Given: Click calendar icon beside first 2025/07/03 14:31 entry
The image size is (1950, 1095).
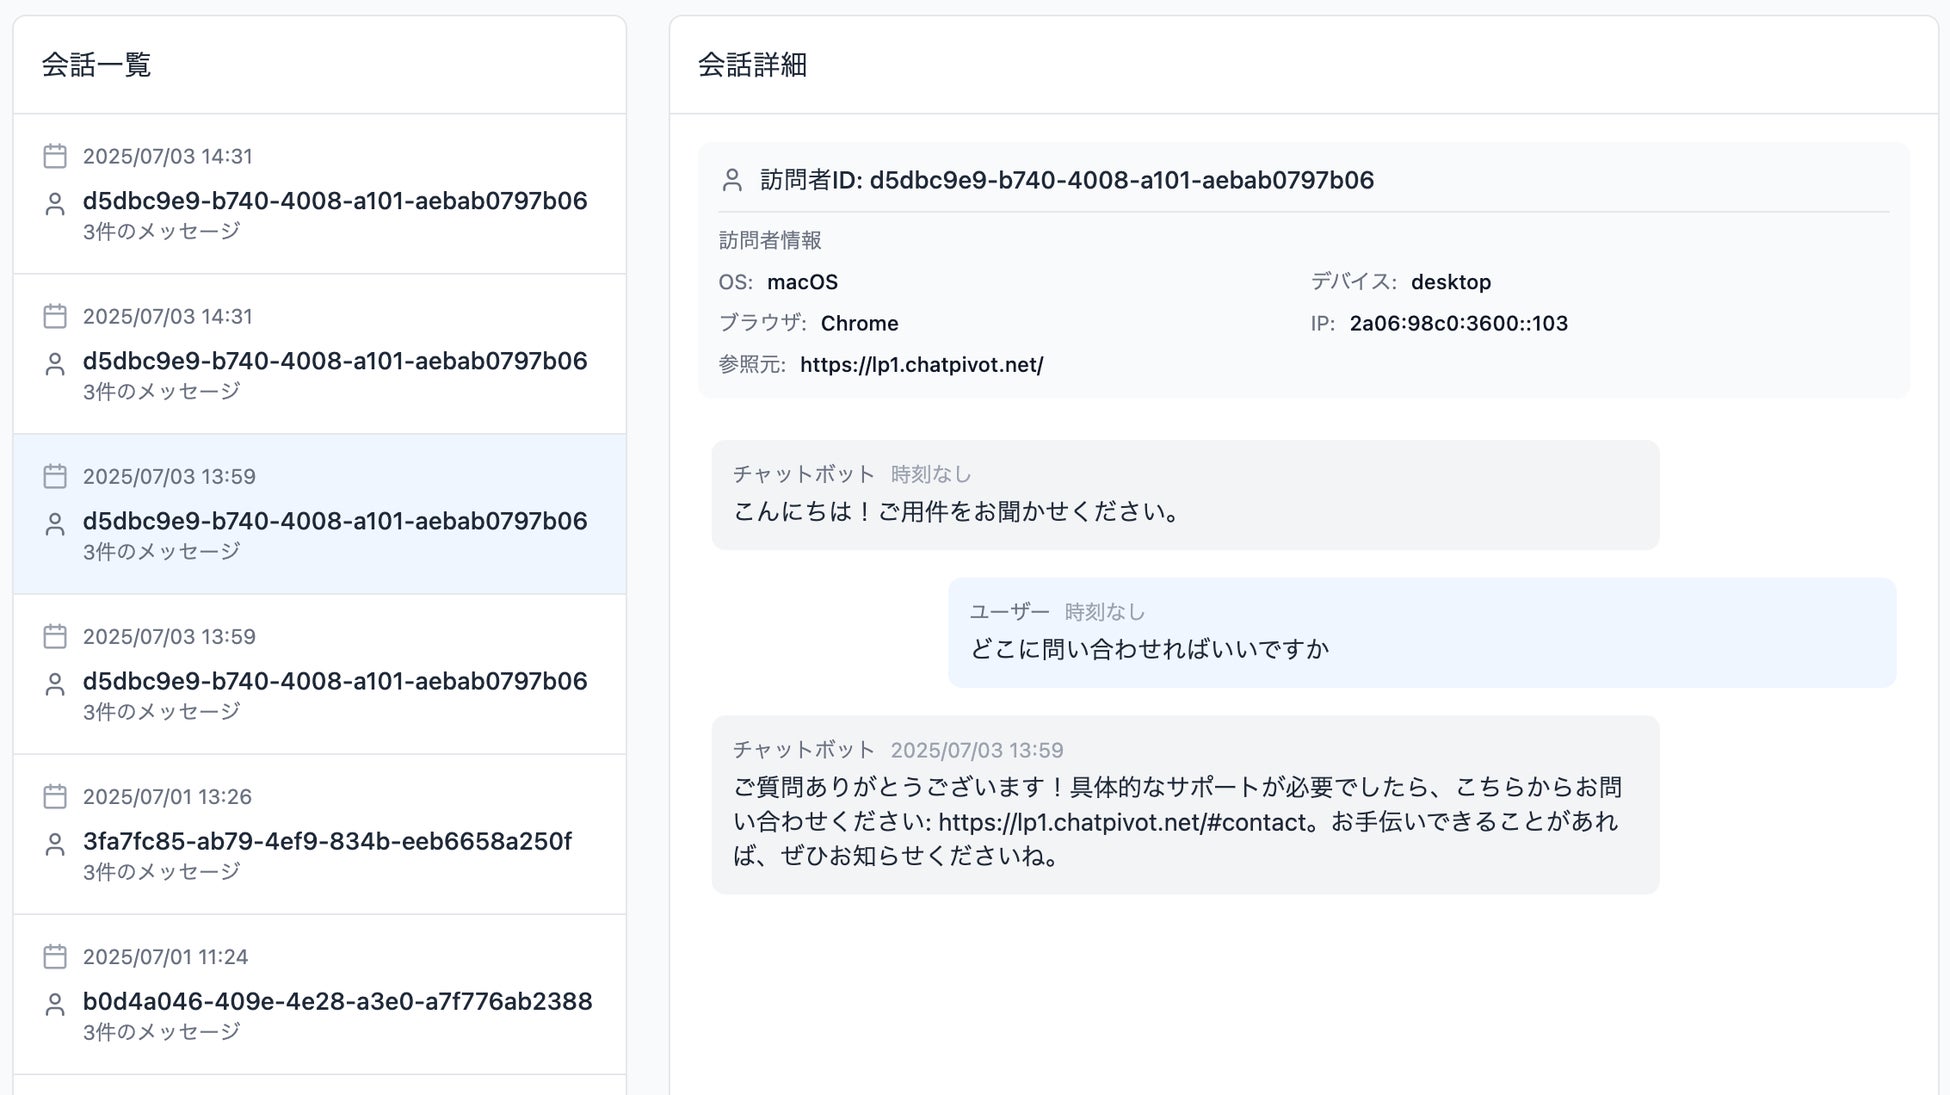Looking at the screenshot, I should point(55,156).
